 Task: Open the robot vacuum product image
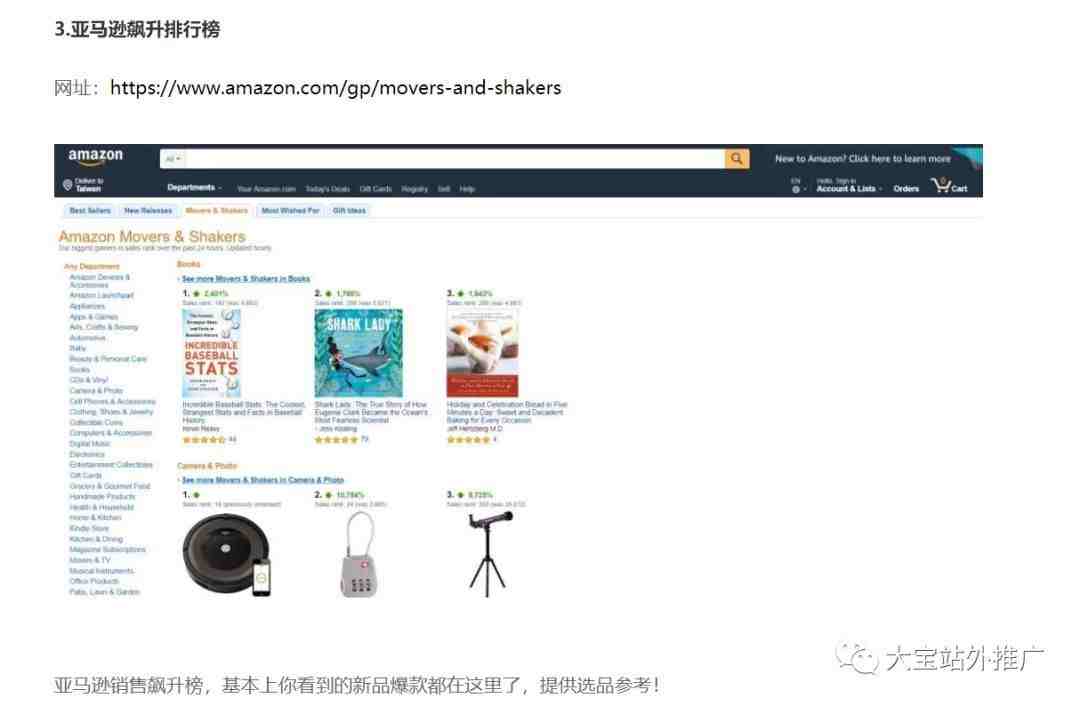(x=227, y=553)
